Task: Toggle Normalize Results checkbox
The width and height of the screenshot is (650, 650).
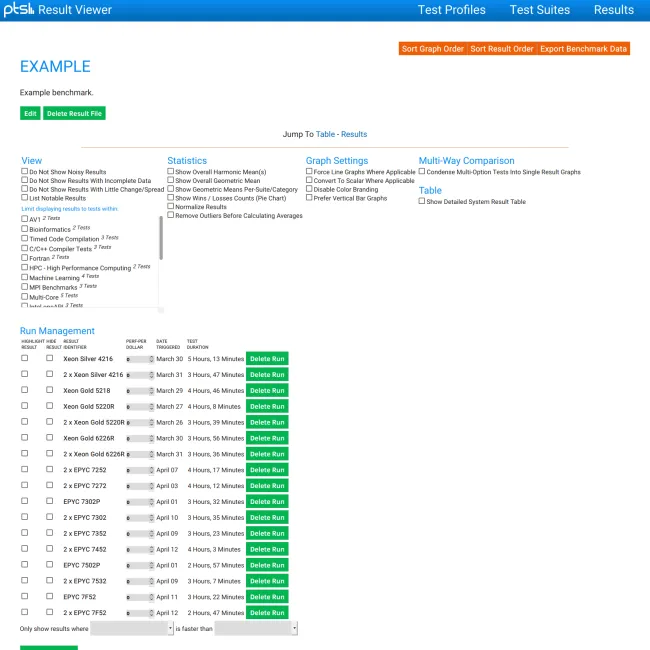Action: coord(170,206)
